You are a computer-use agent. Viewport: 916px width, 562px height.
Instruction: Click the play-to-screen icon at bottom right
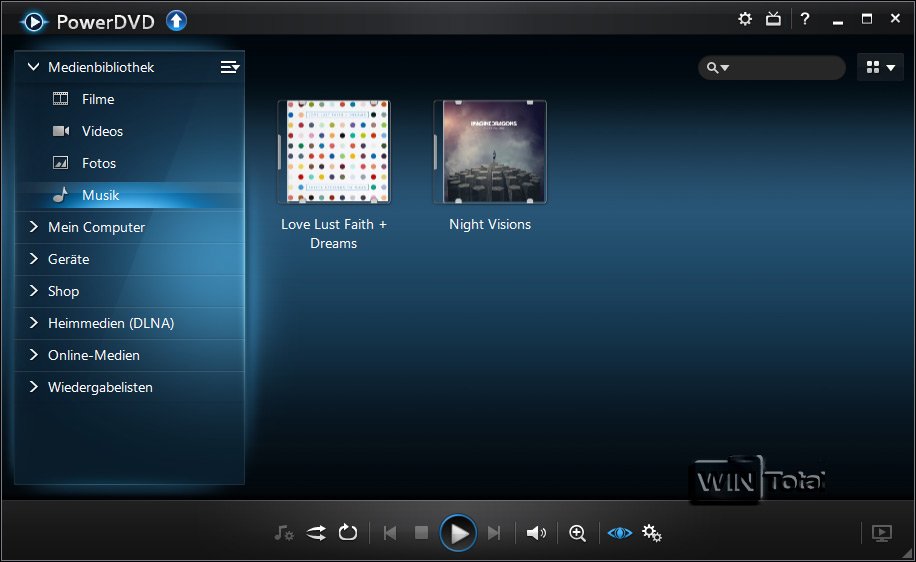(x=882, y=533)
